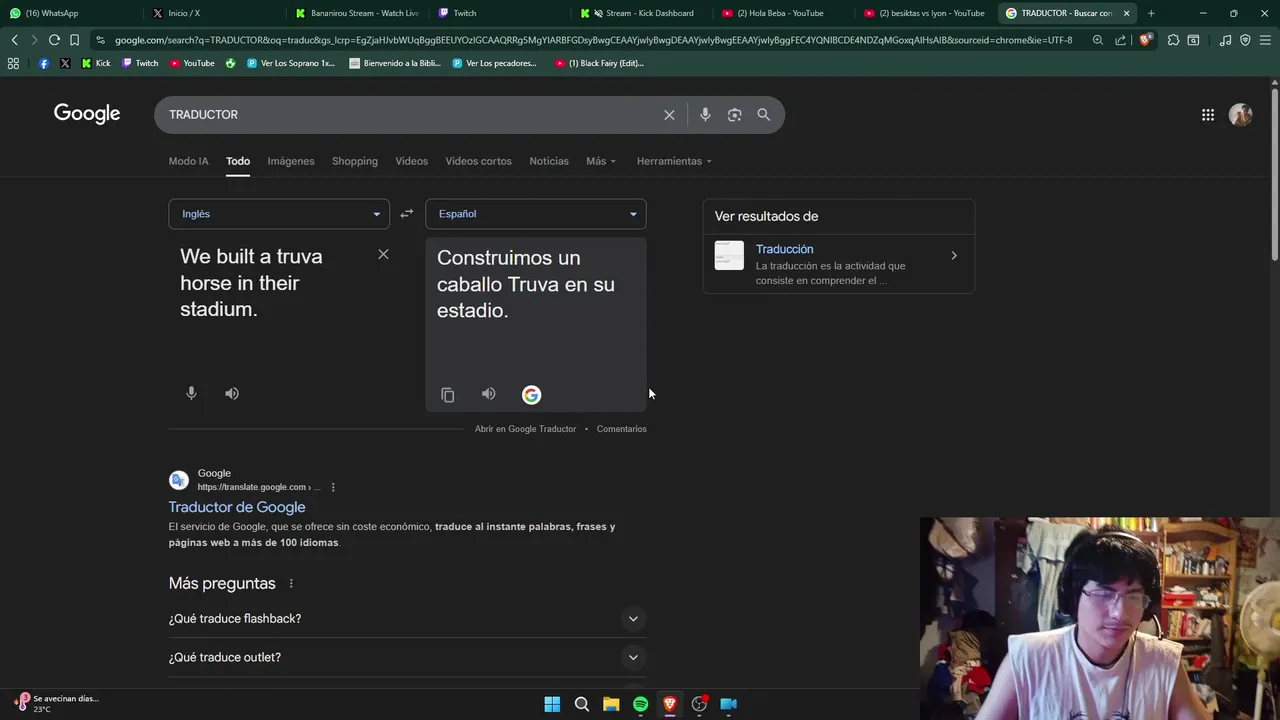Switch to the Hola Beba - YouTube tab

(x=786, y=13)
